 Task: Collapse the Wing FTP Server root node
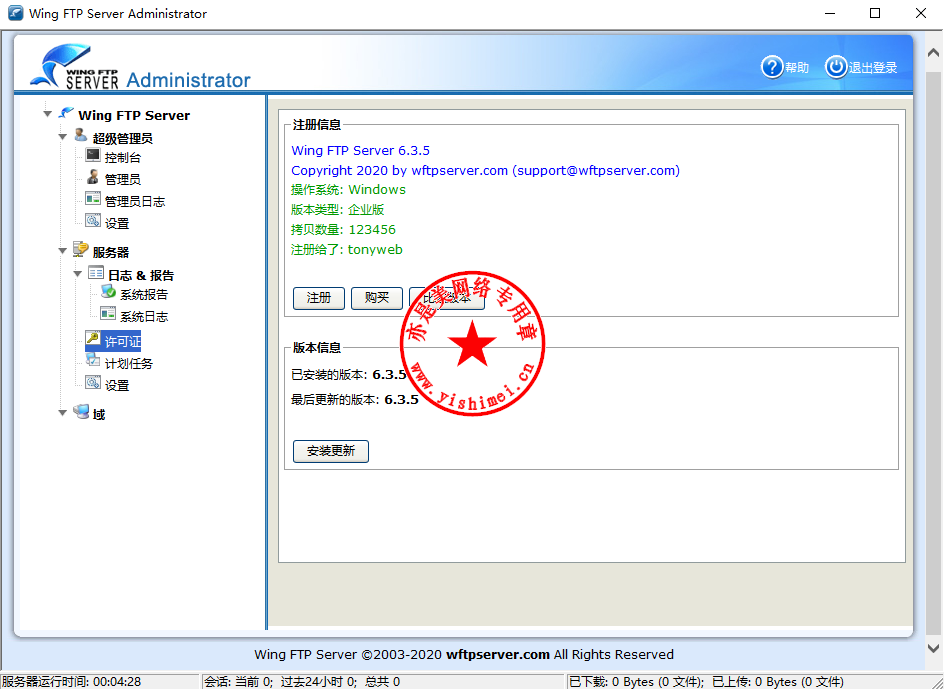pyautogui.click(x=48, y=113)
